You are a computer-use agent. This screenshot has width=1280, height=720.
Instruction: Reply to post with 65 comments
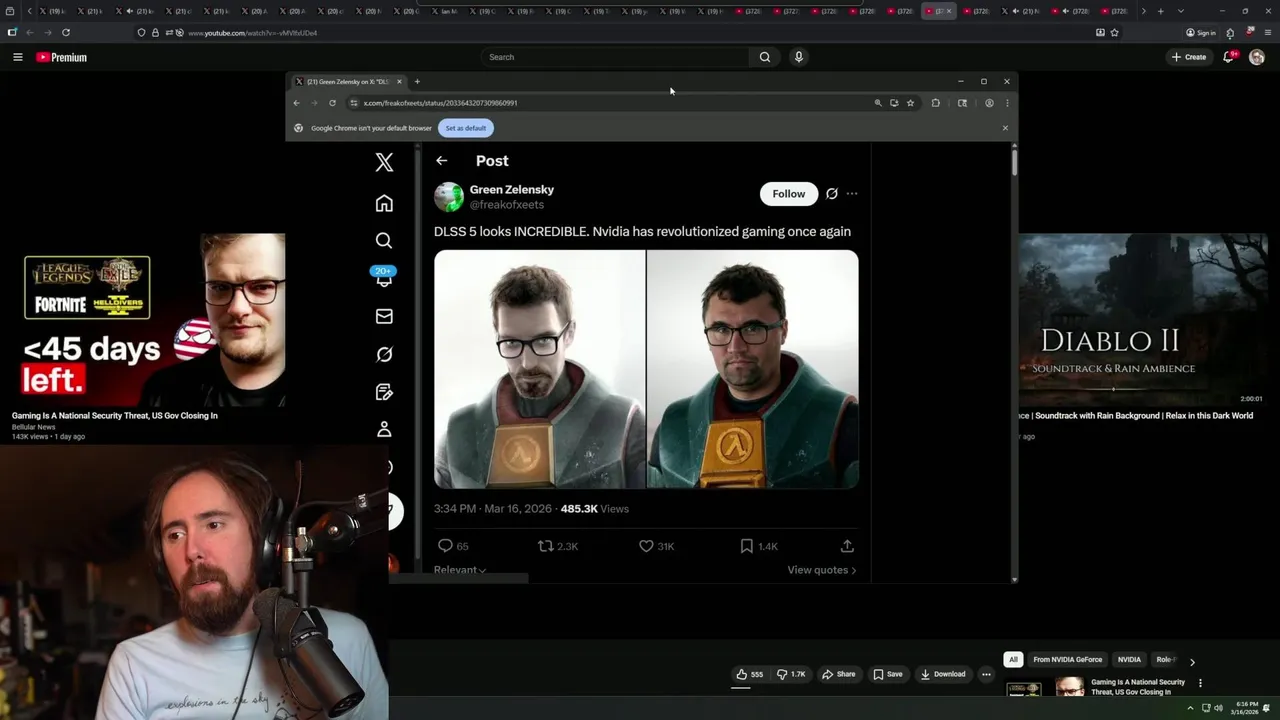[x=453, y=546]
